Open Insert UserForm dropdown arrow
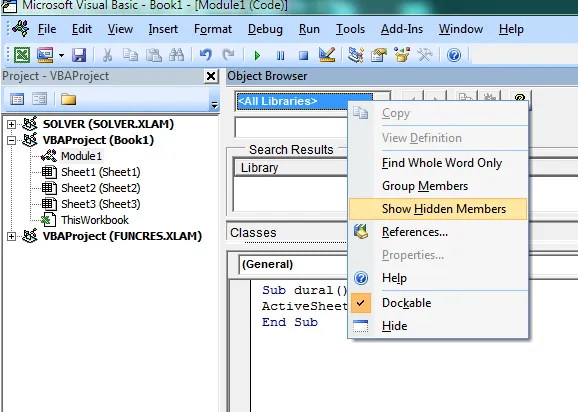Image resolution: width=578 pixels, height=412 pixels. pos(61,56)
